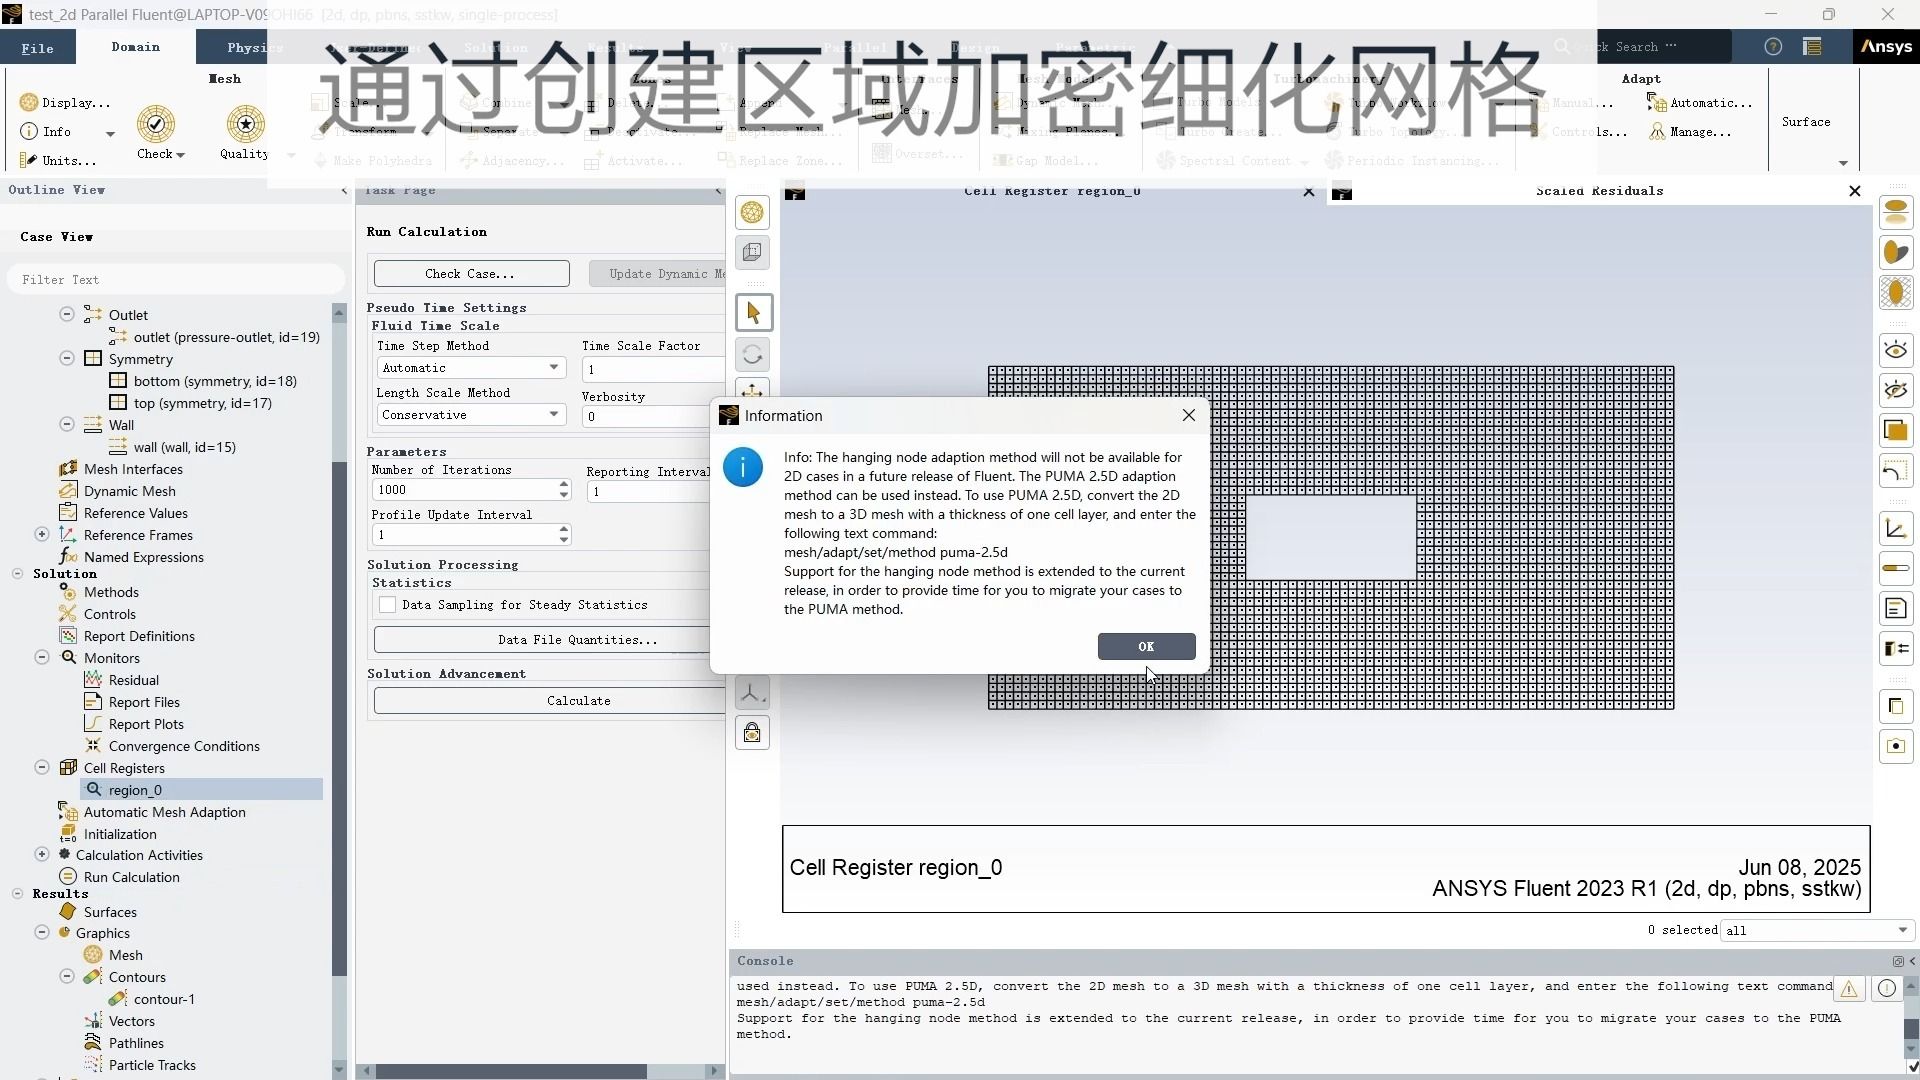Collapse the Monitors tree node
1920x1080 pixels.
coord(42,657)
